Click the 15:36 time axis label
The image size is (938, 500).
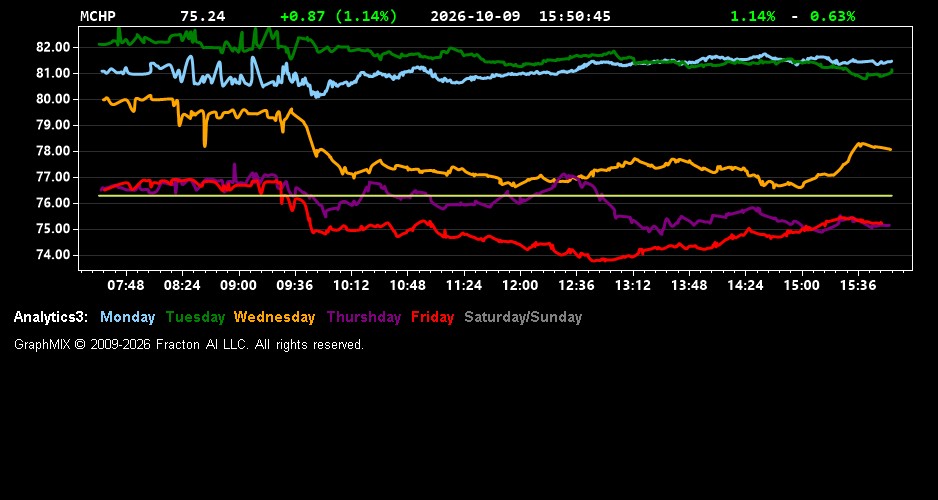tap(858, 286)
